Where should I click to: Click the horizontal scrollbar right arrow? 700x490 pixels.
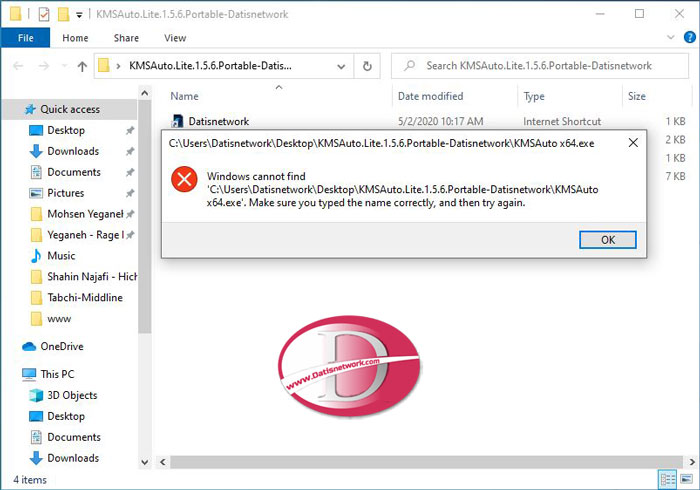click(x=692, y=462)
